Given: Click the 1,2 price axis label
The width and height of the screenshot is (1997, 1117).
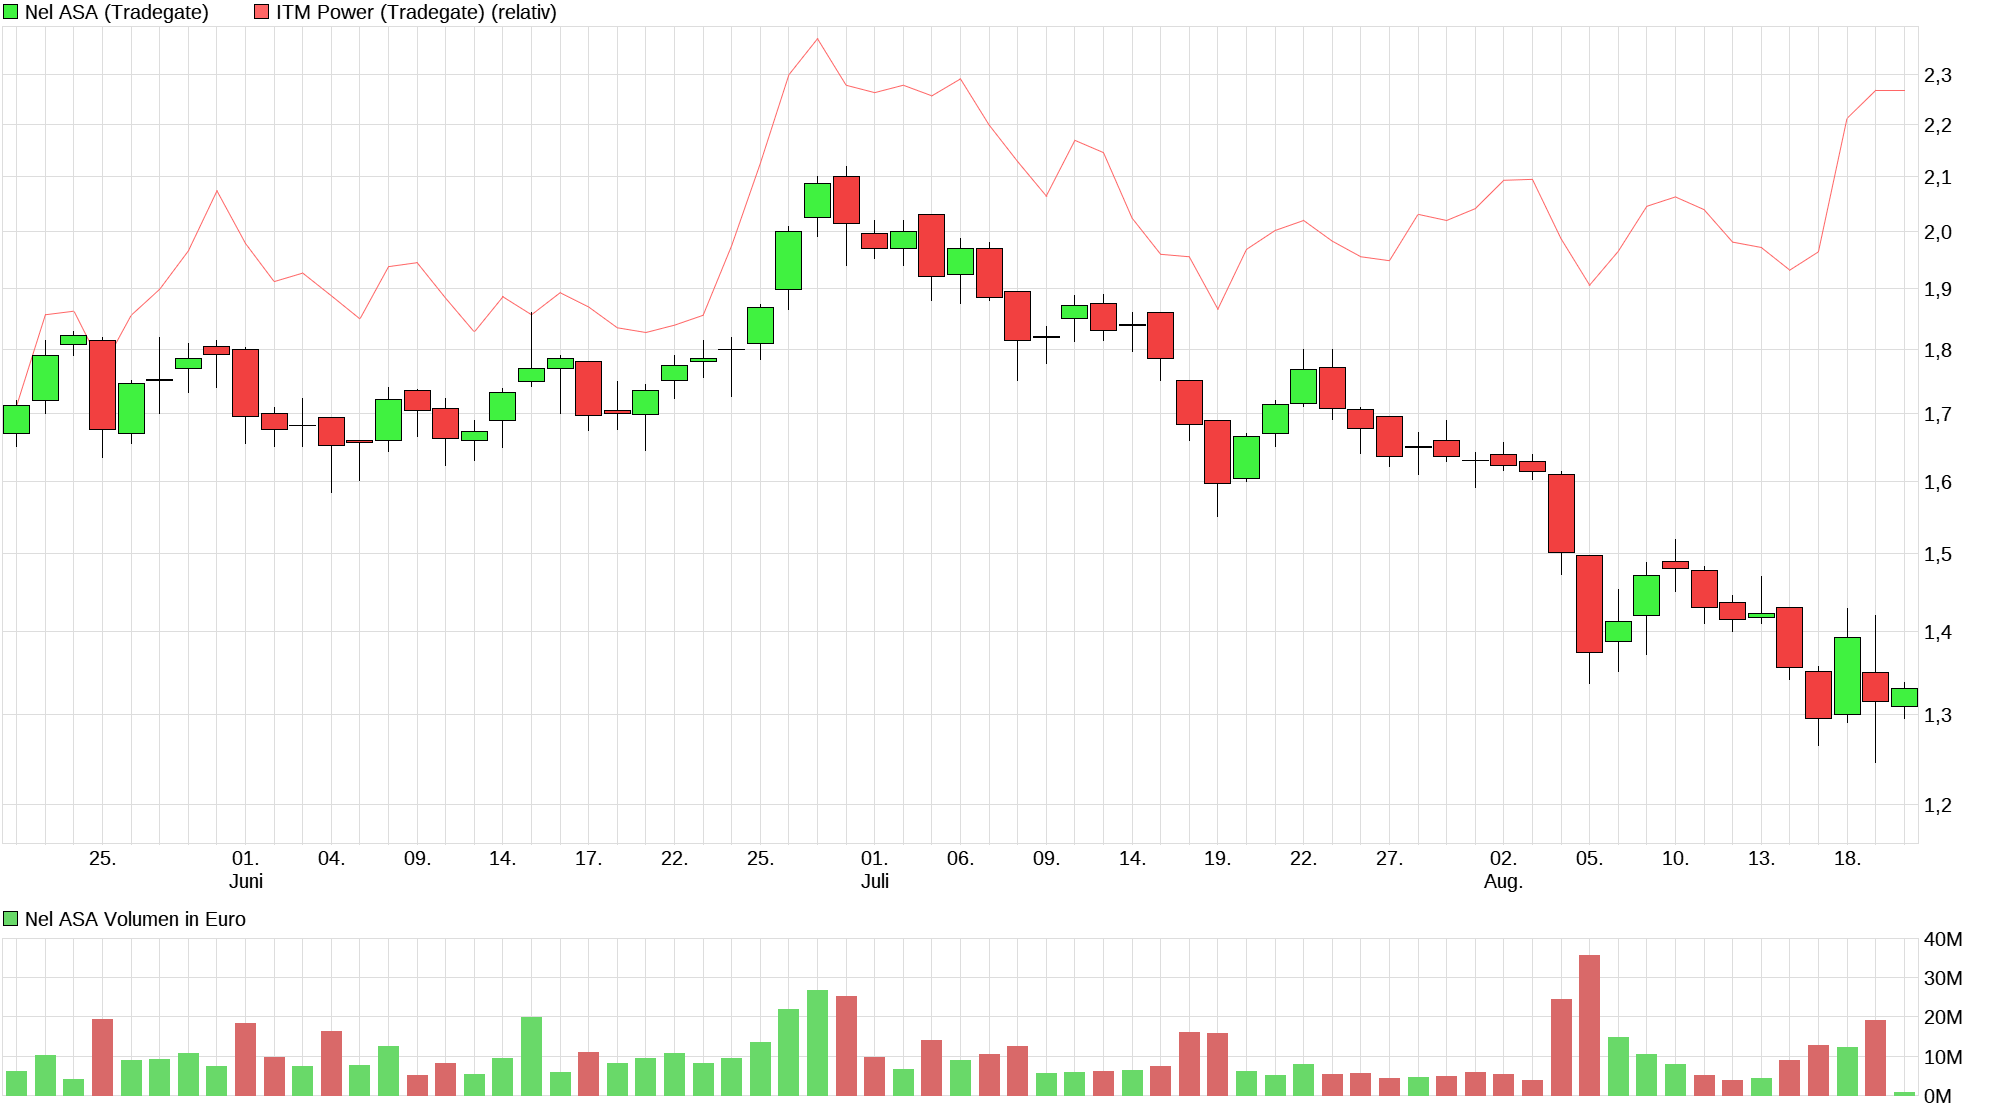Looking at the screenshot, I should 1937,805.
